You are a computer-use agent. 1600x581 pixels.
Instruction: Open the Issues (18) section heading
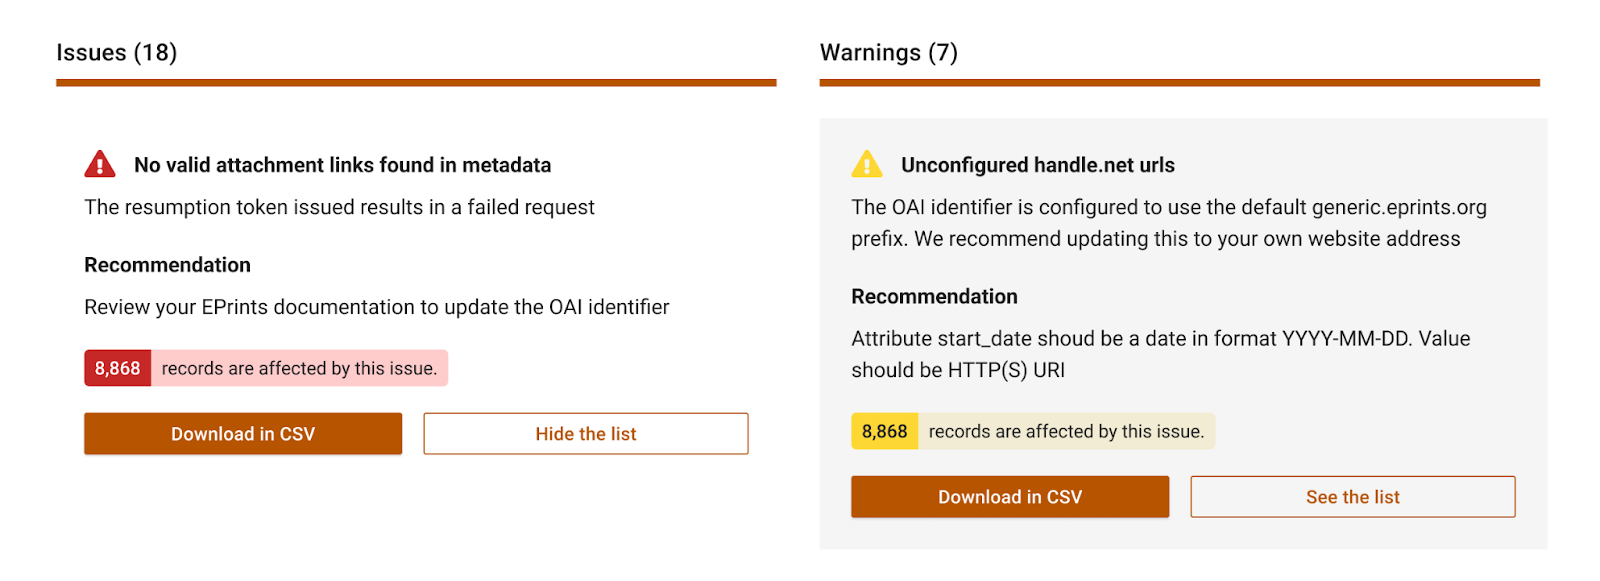(x=117, y=53)
